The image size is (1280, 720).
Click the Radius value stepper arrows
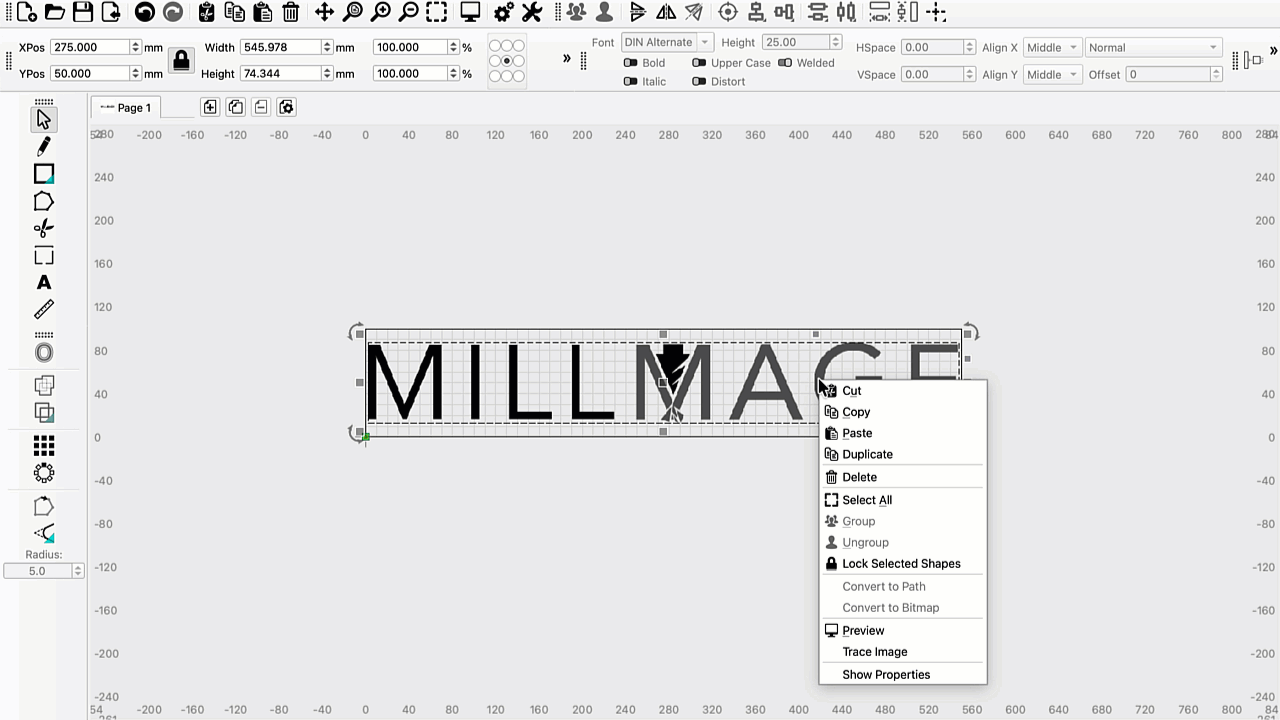click(x=77, y=571)
